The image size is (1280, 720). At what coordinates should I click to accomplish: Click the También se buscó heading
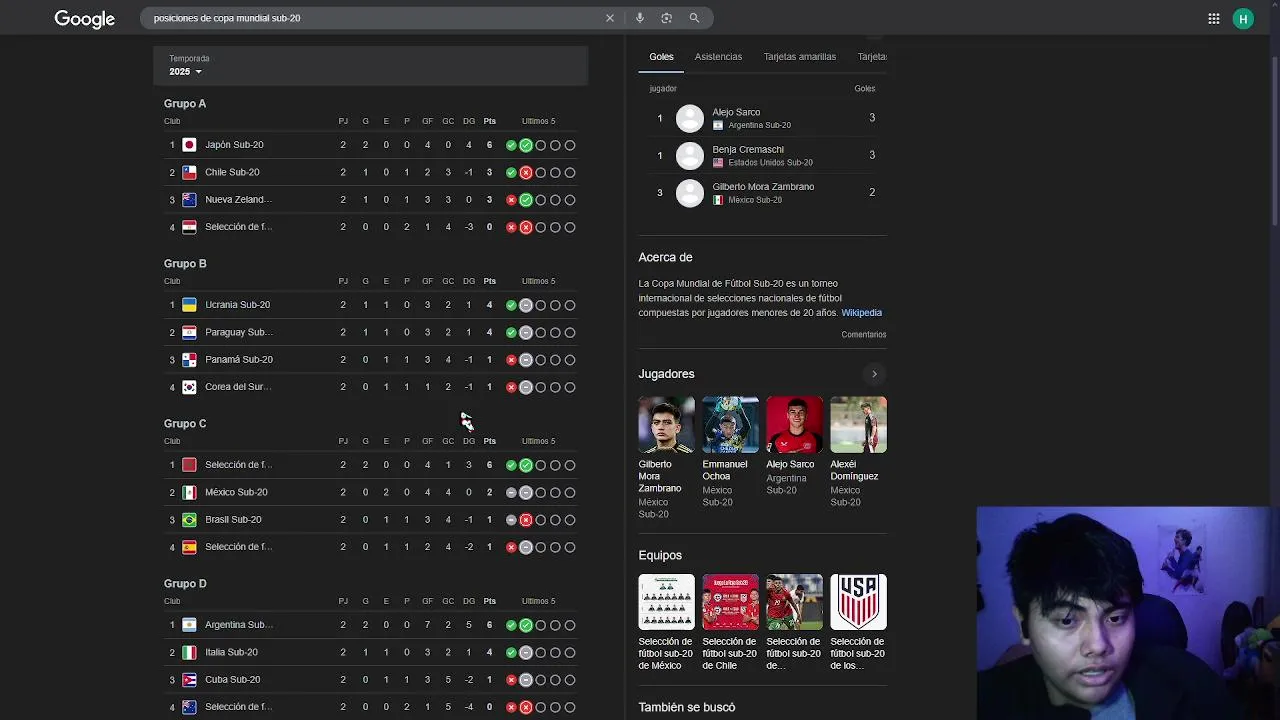pos(687,708)
